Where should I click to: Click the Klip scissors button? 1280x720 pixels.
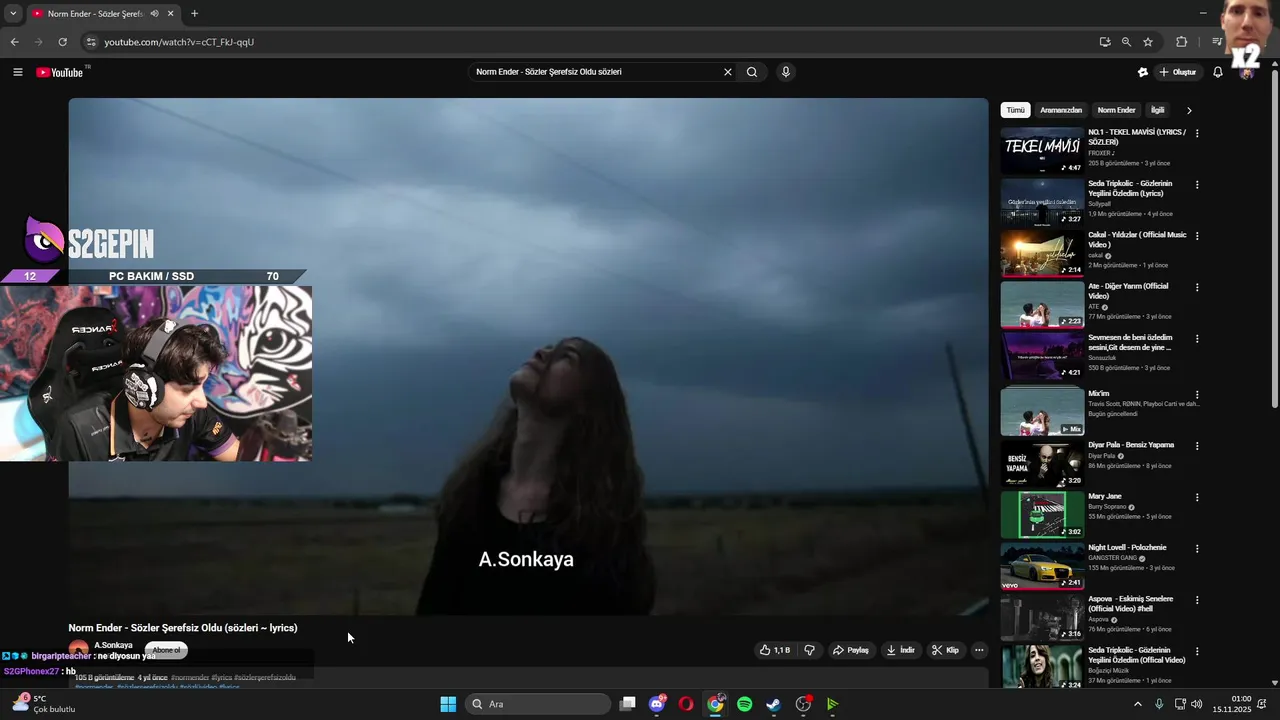pyautogui.click(x=945, y=650)
